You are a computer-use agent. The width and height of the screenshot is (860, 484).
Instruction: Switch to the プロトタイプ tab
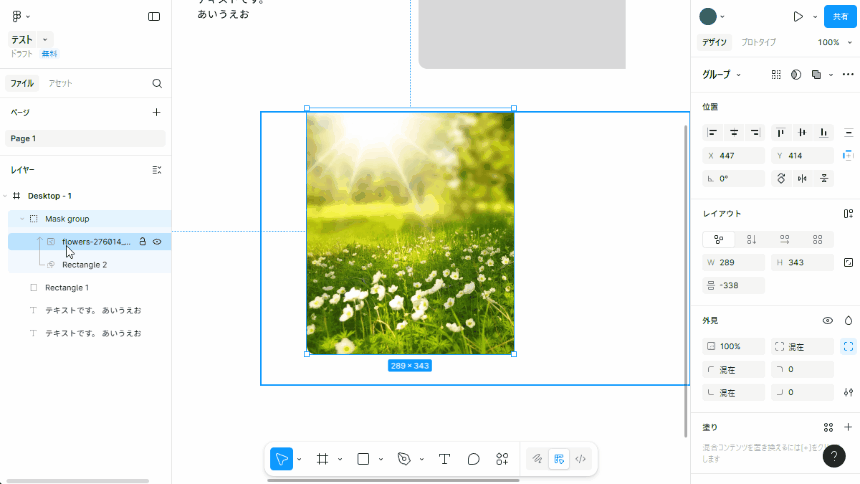pyautogui.click(x=759, y=42)
